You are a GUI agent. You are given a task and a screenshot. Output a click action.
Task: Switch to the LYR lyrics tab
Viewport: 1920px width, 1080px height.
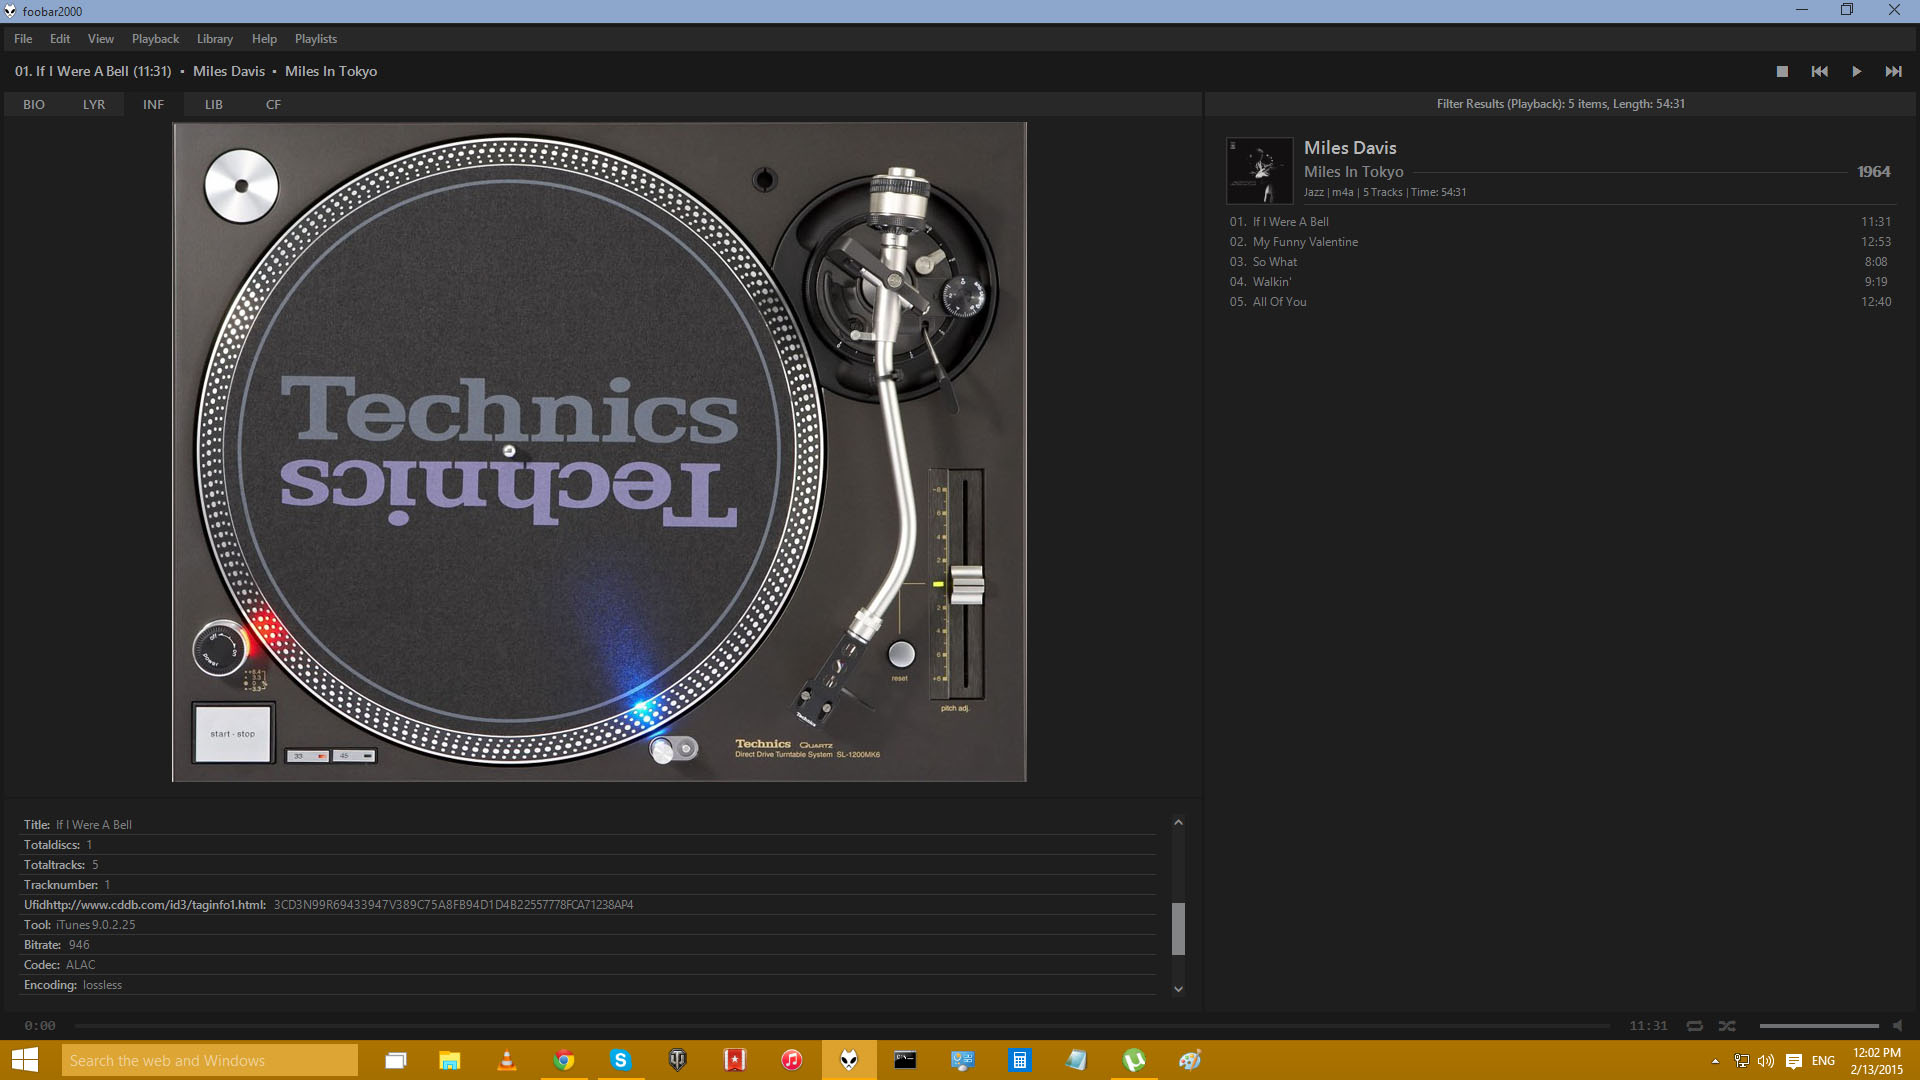click(x=94, y=104)
